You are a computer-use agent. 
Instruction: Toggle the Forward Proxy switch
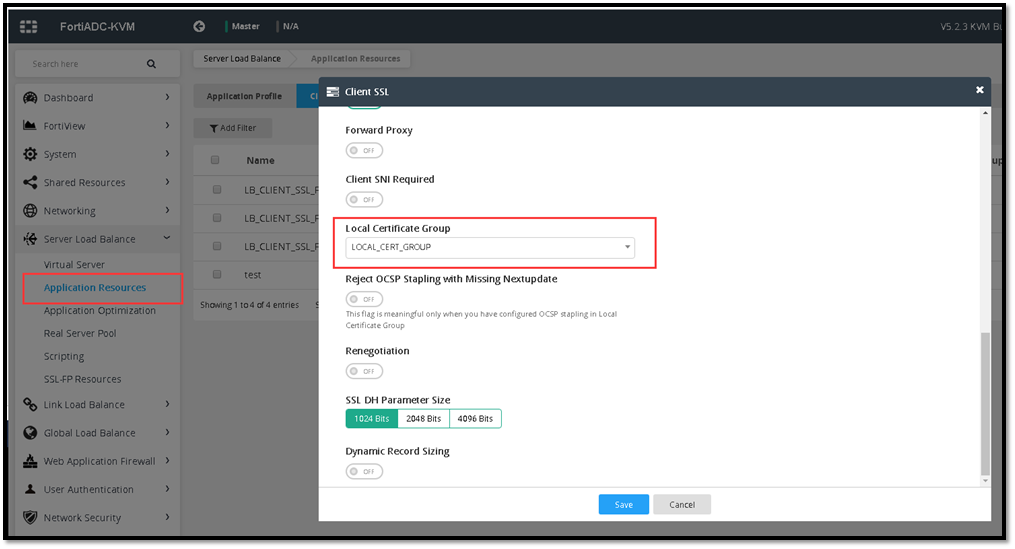coord(364,151)
